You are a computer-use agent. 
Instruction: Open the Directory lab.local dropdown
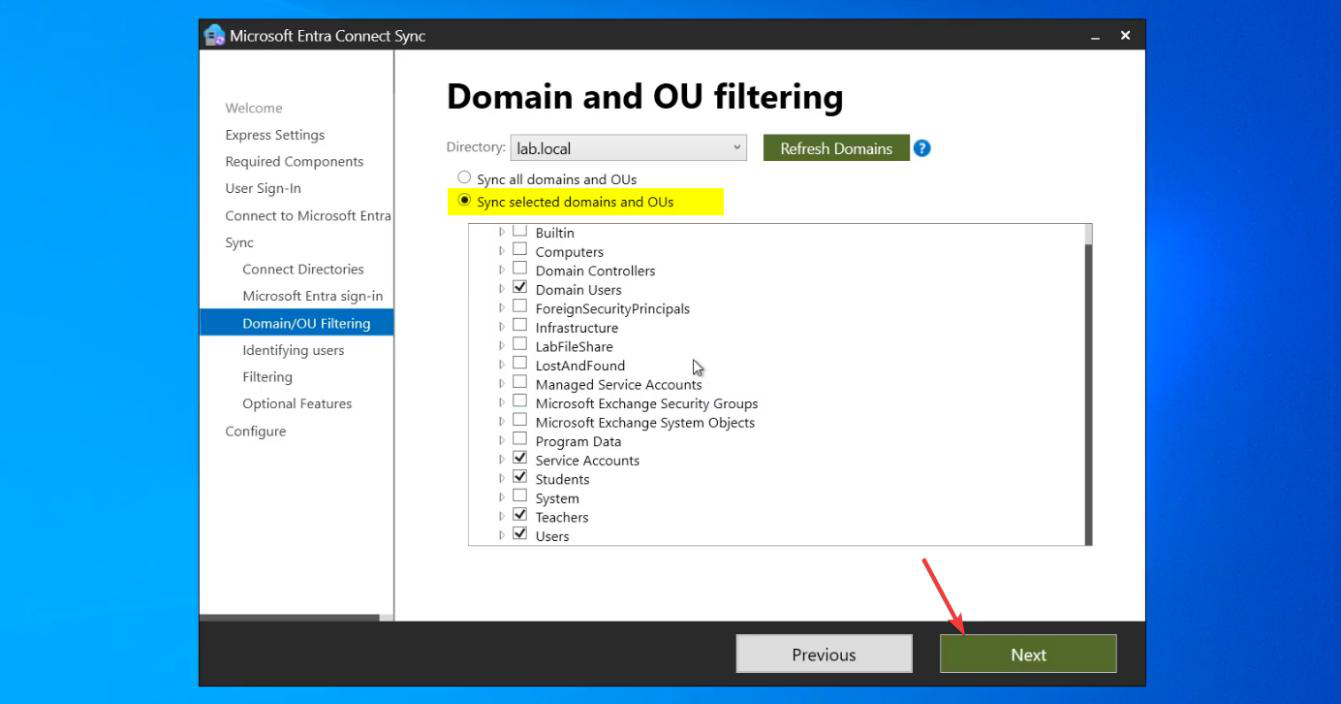pyautogui.click(x=628, y=148)
